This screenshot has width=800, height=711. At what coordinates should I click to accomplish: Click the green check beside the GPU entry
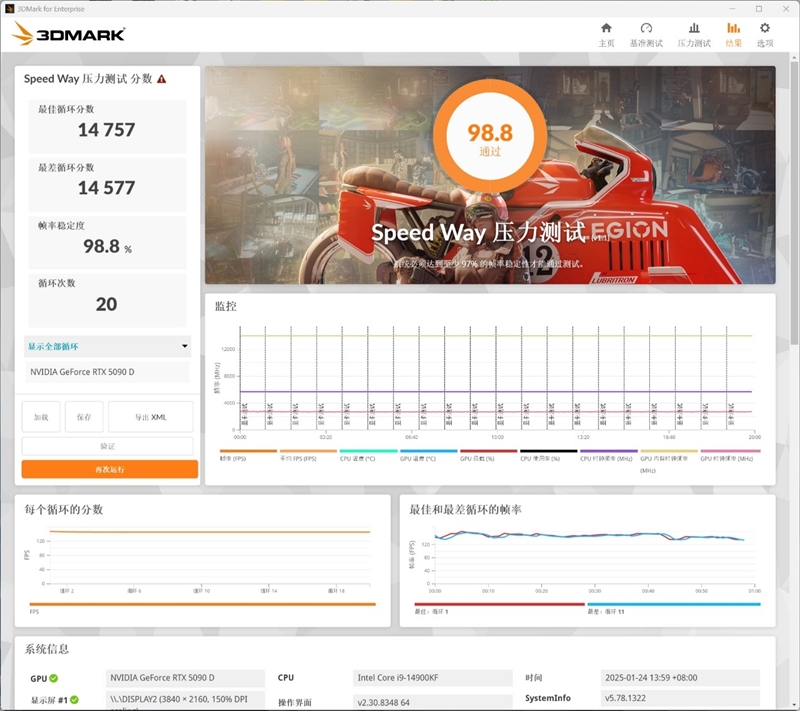point(54,676)
